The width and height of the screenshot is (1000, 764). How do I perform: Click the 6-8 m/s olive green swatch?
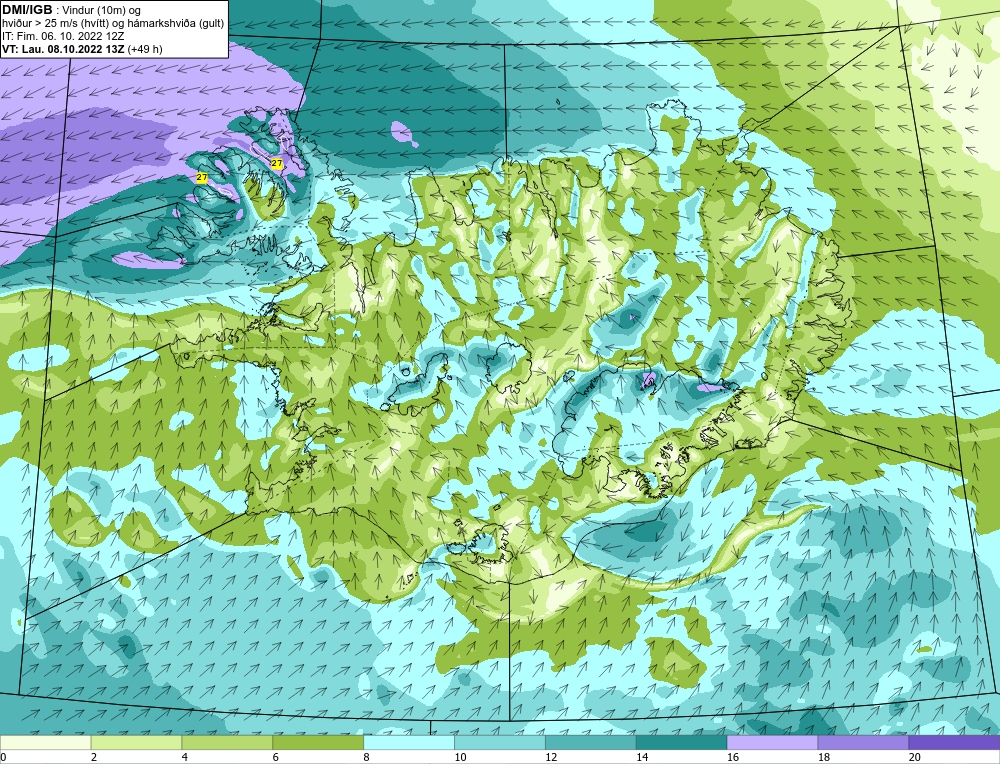point(318,742)
